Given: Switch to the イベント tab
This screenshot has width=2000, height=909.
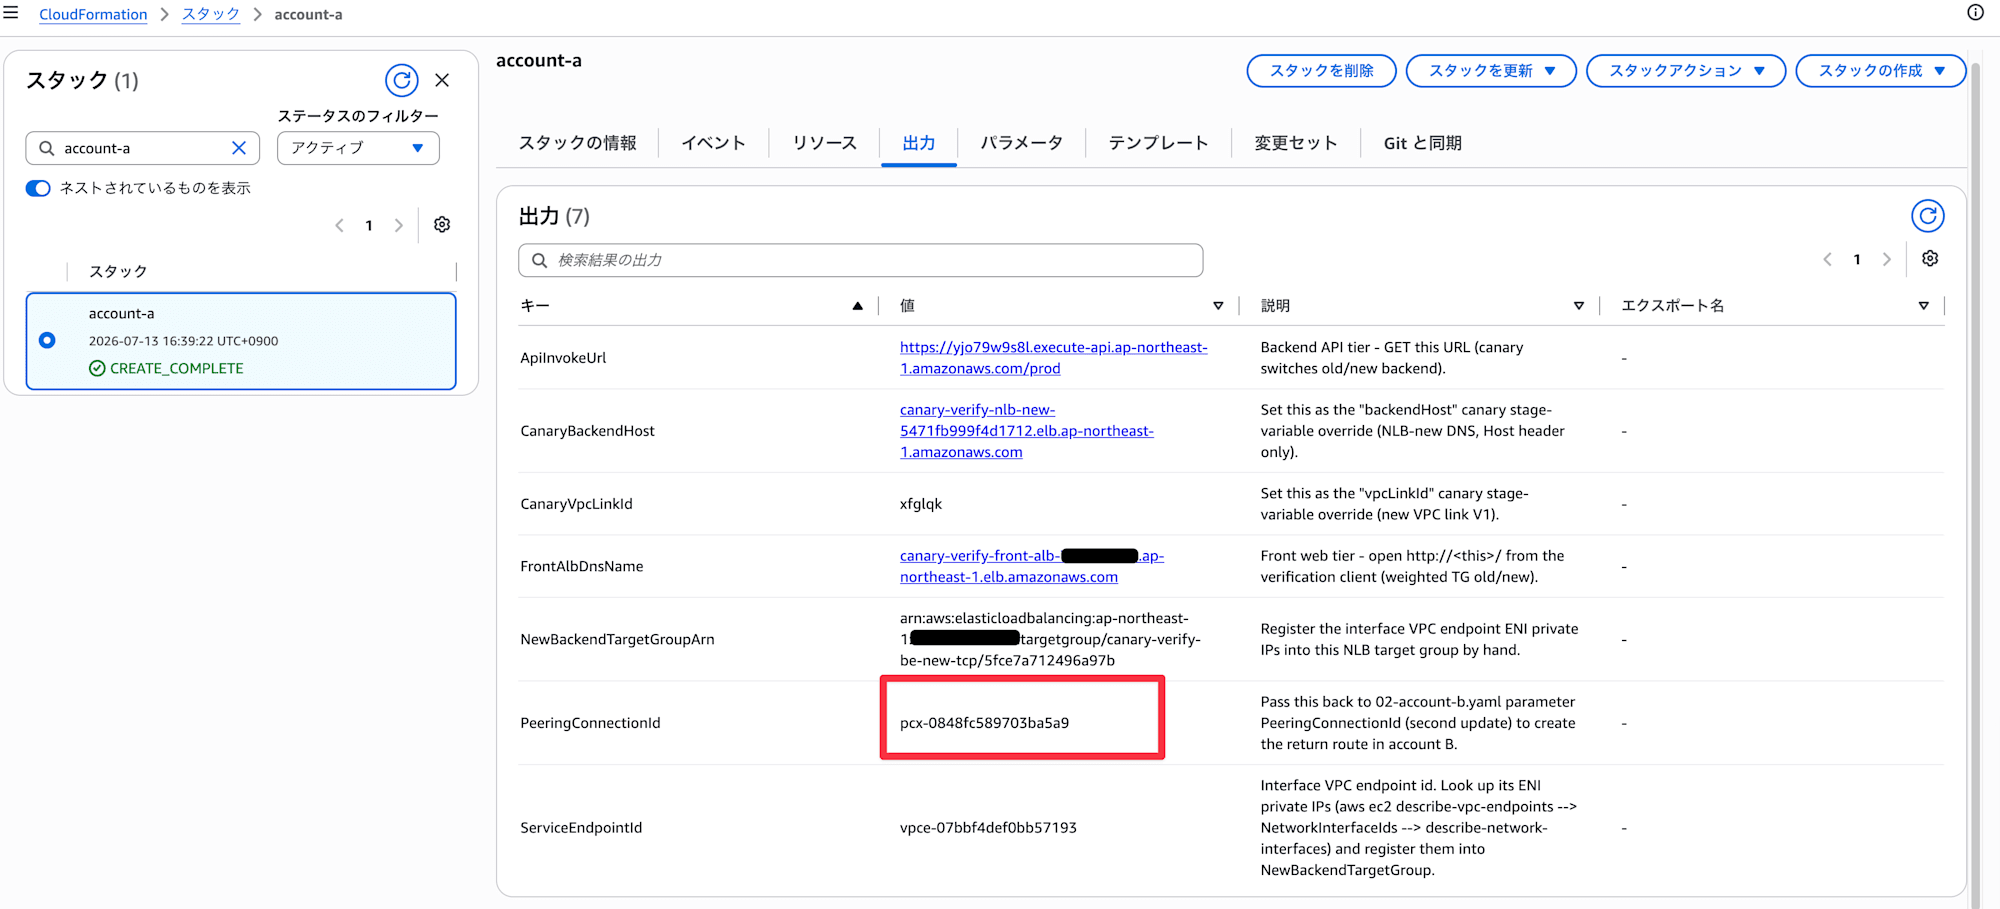Looking at the screenshot, I should 713,143.
